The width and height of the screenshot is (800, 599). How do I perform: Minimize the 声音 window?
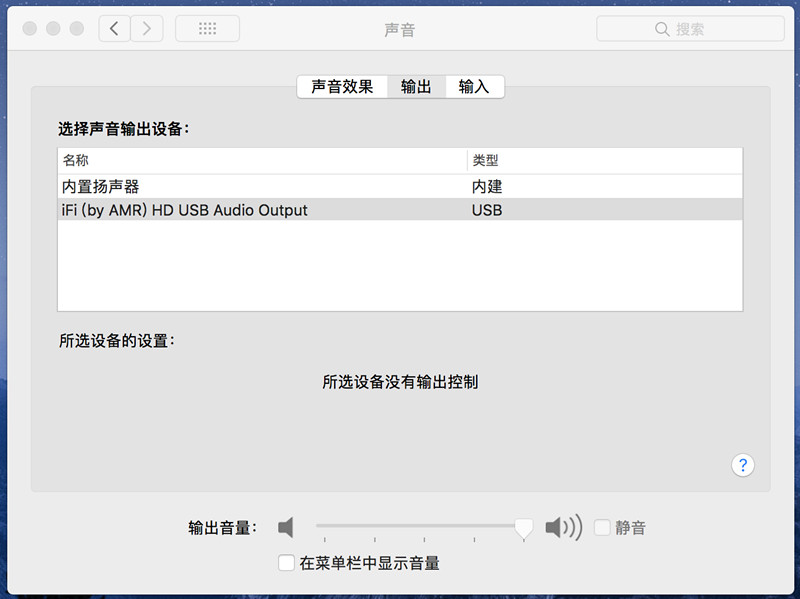coord(52,29)
